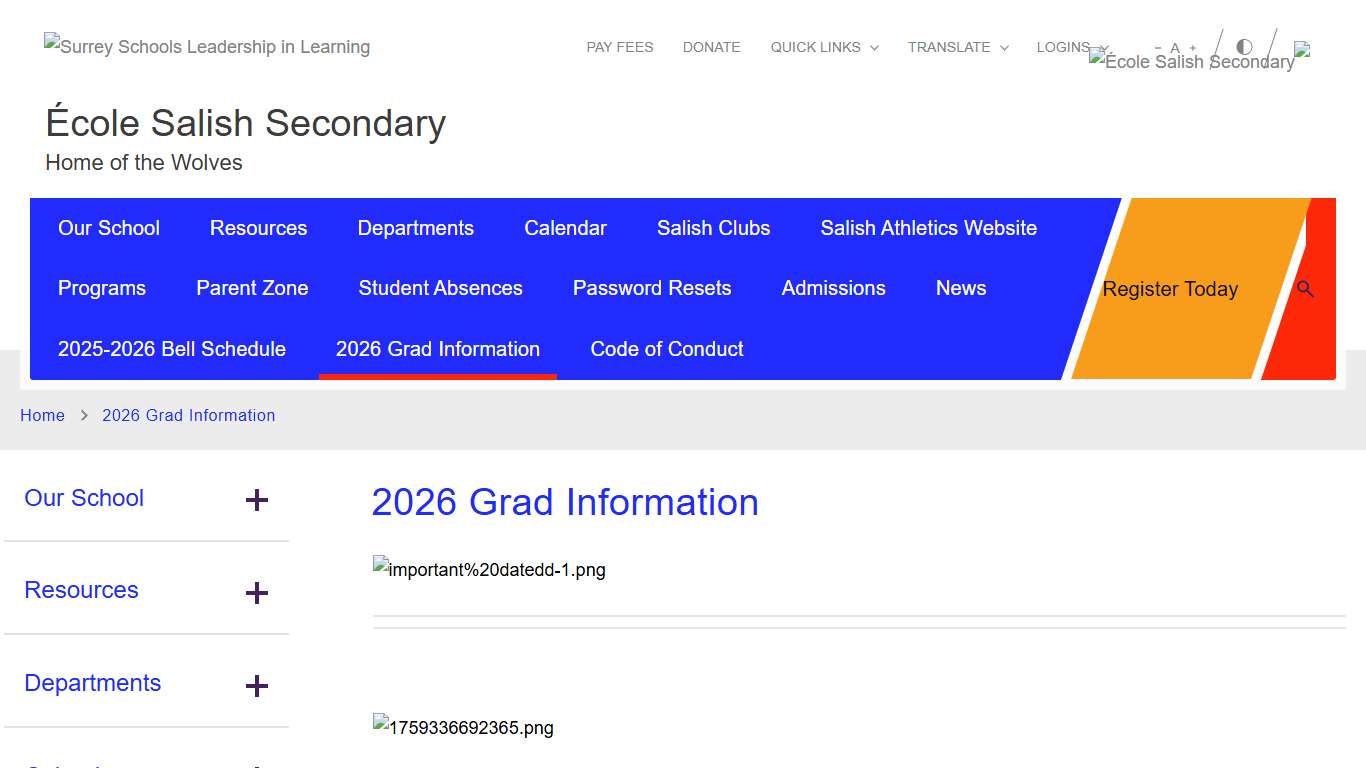Click the Surrey Schools Leadership in Learning logo
Screen dimensions: 1366x768
point(207,46)
